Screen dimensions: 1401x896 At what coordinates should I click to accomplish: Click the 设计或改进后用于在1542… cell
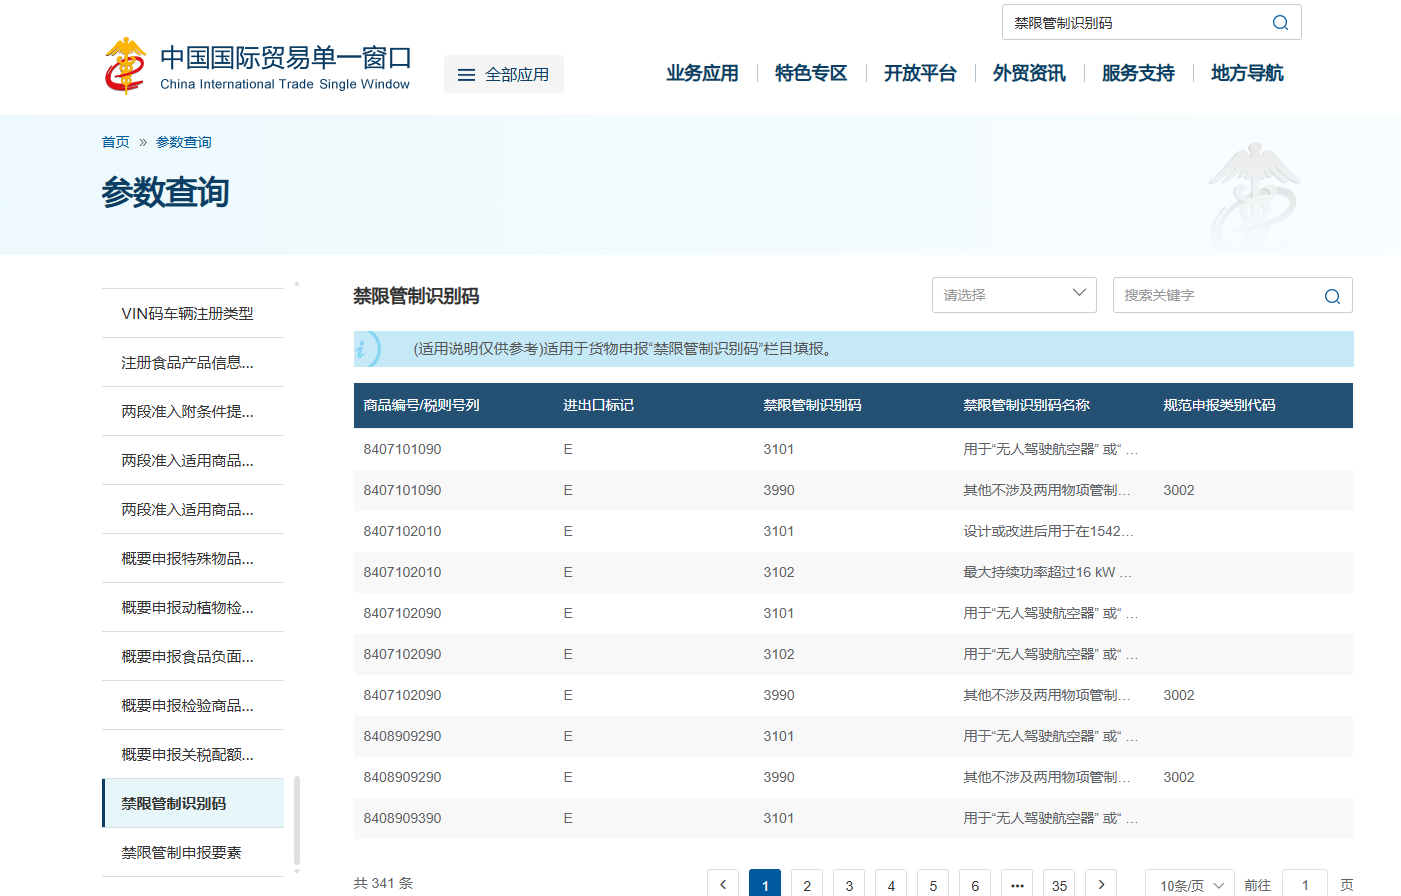[x=1048, y=531]
